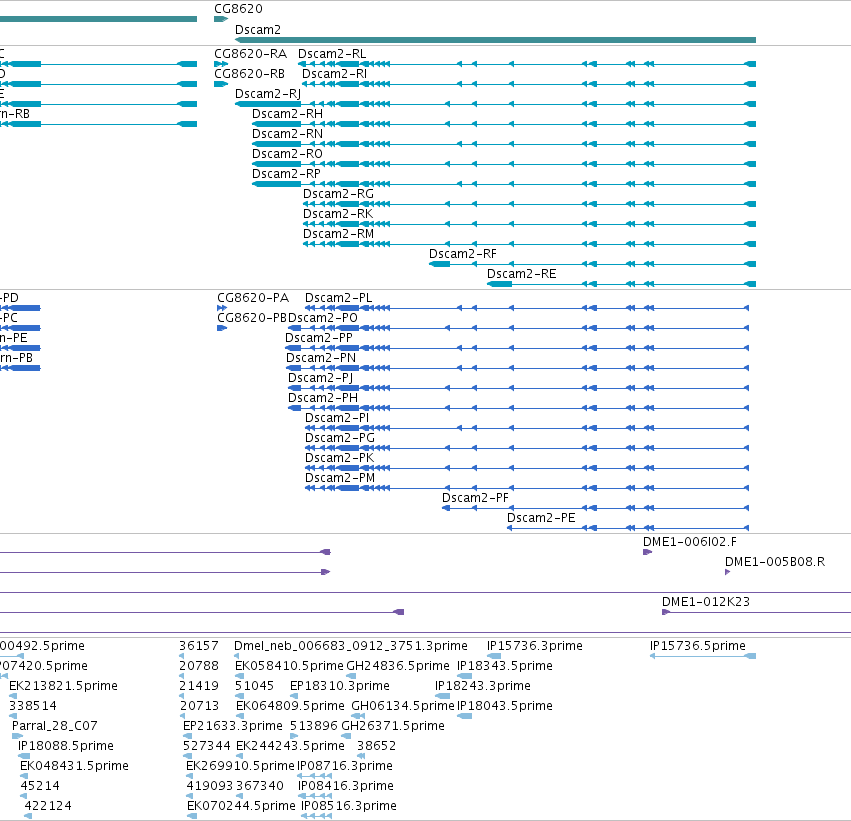Select the DME1-012K23 clone feature
851x821 pixels.
click(756, 613)
